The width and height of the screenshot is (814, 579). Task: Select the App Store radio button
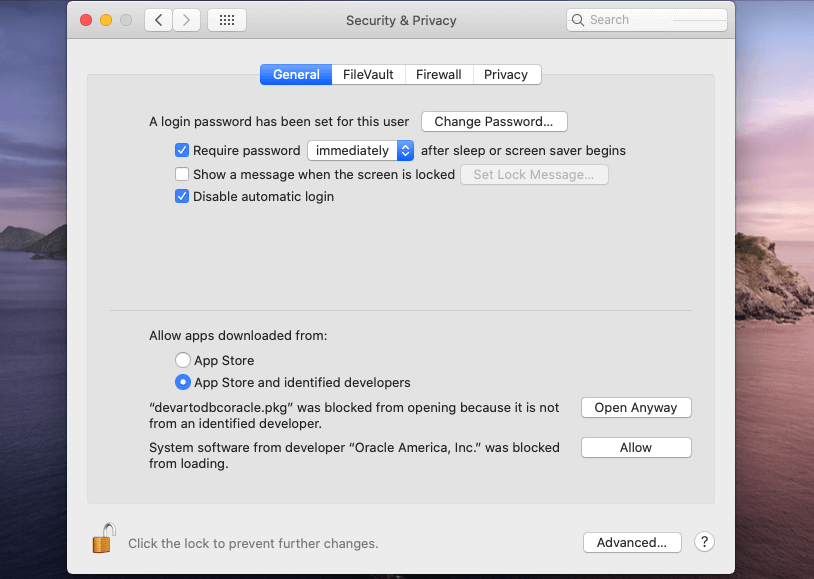(183, 360)
